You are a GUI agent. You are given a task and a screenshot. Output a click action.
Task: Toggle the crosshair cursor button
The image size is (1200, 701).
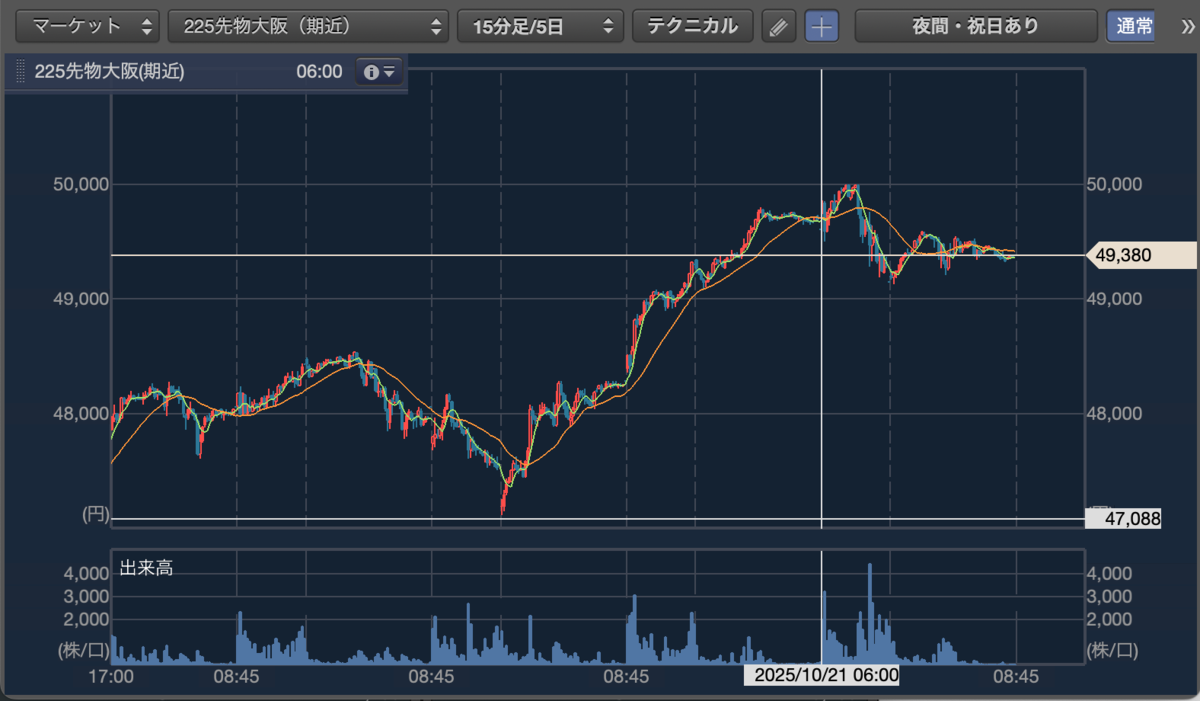822,26
